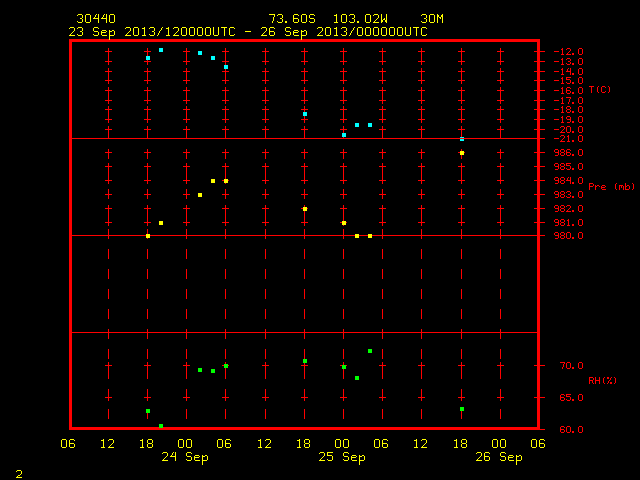Click the Pre (mb) axis label
The image size is (640, 480).
[x=611, y=187]
